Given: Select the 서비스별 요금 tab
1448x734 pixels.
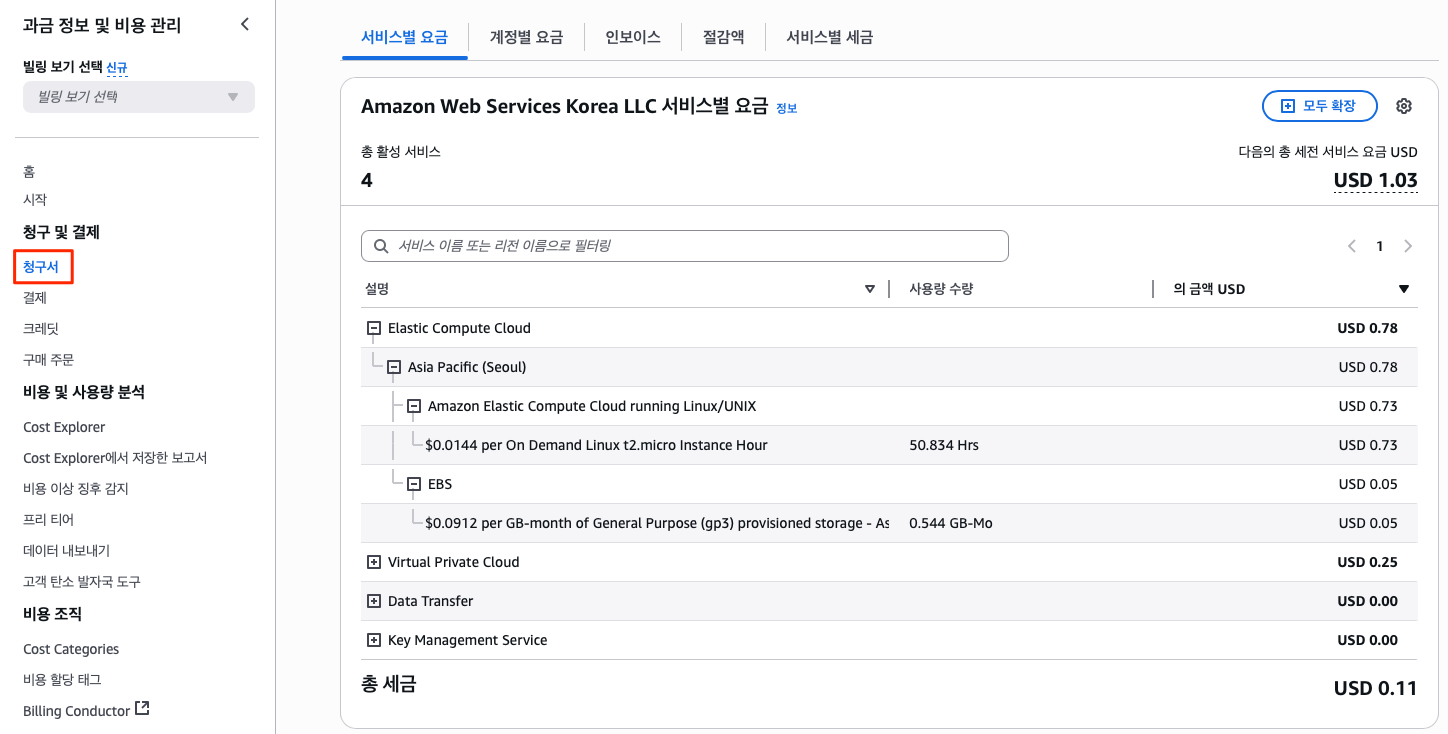Looking at the screenshot, I should (x=404, y=37).
